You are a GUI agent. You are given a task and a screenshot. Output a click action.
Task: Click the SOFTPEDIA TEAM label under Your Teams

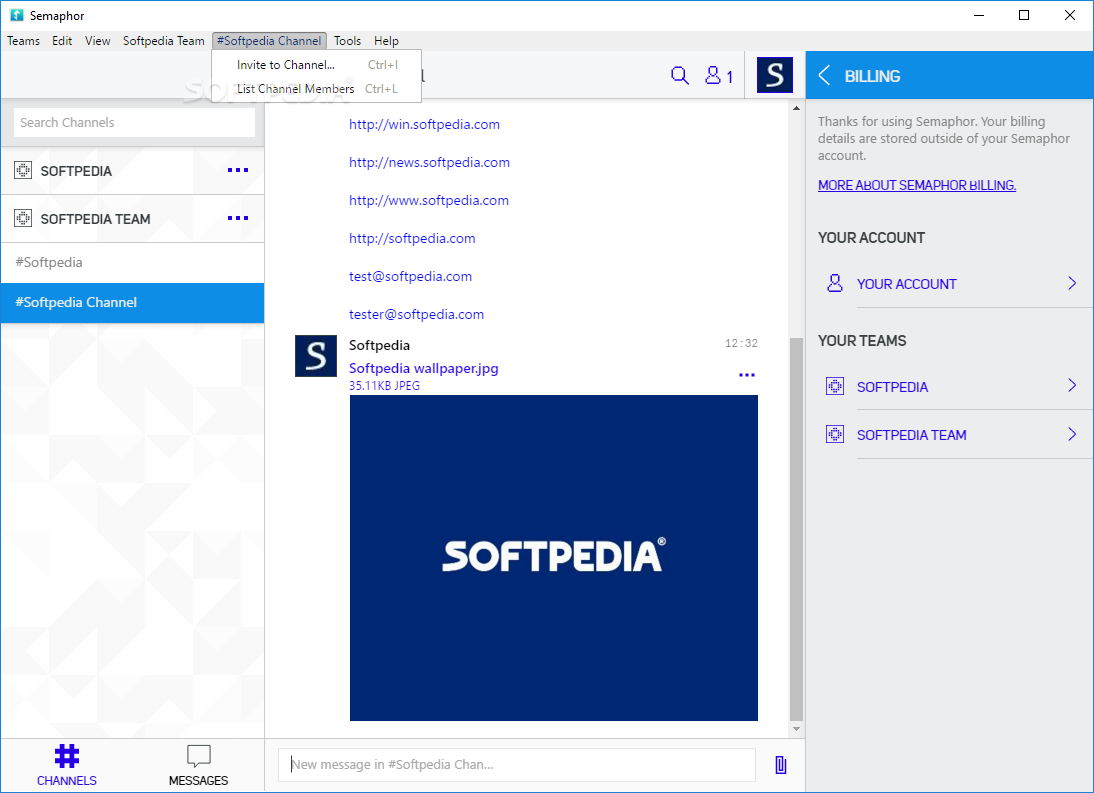(x=911, y=435)
